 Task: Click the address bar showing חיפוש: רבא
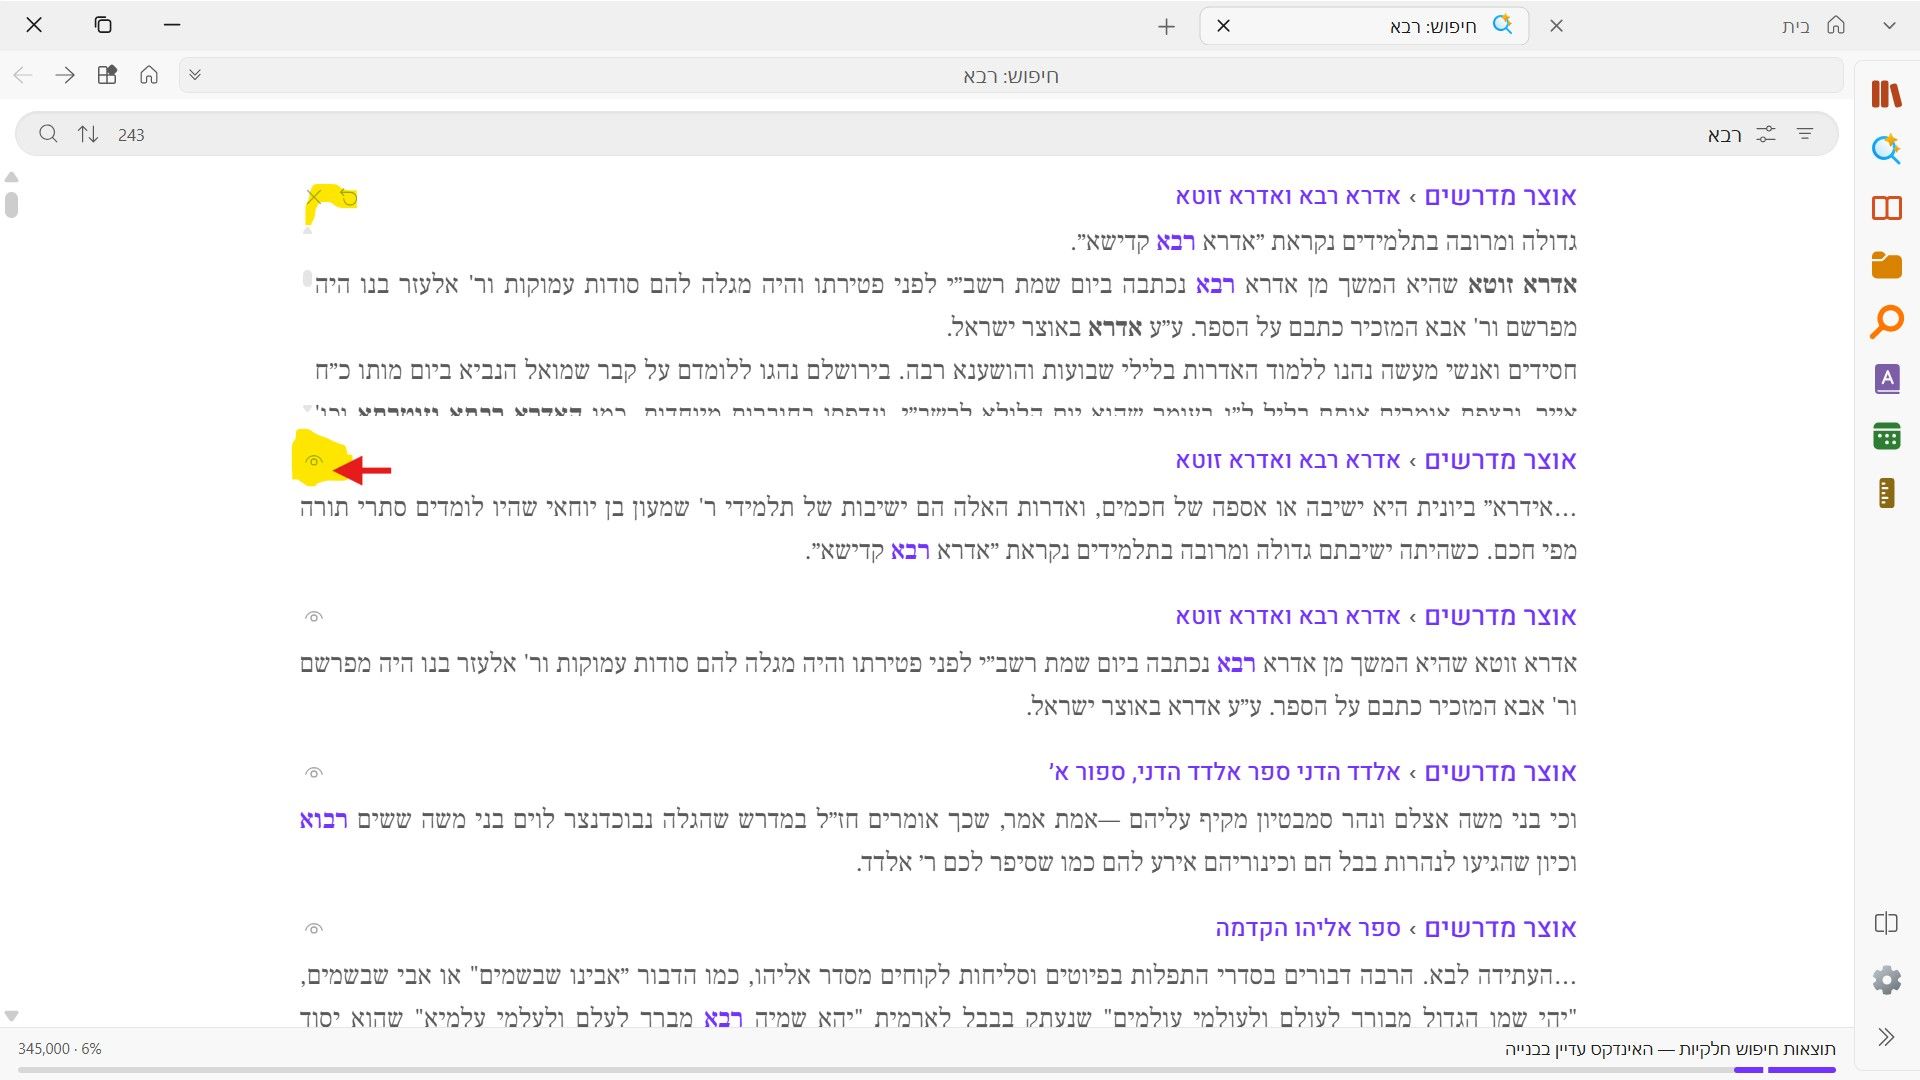pyautogui.click(x=1010, y=75)
